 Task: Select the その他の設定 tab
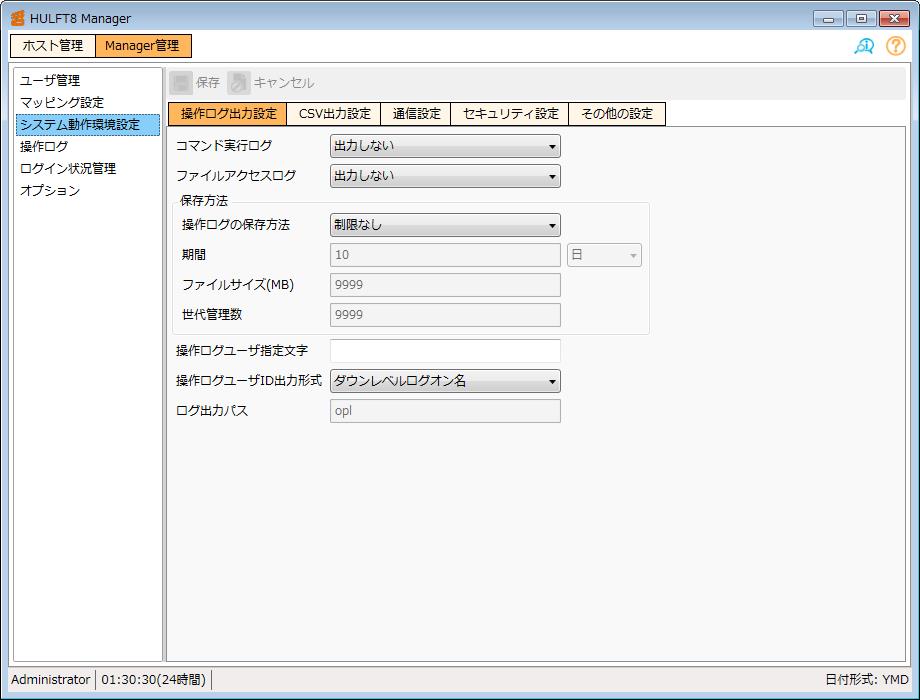click(x=616, y=114)
